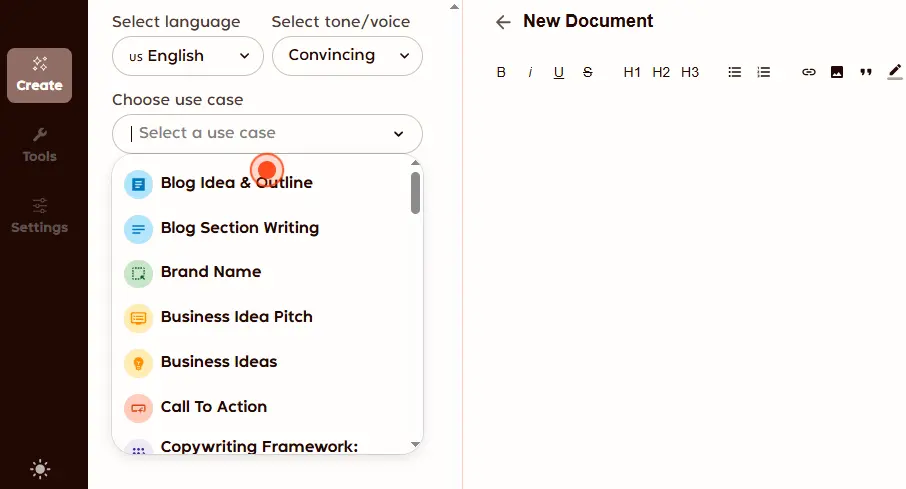Viewport: 906px width, 489px height.
Task: Collapse the use case dropdown chevron
Action: tap(399, 134)
